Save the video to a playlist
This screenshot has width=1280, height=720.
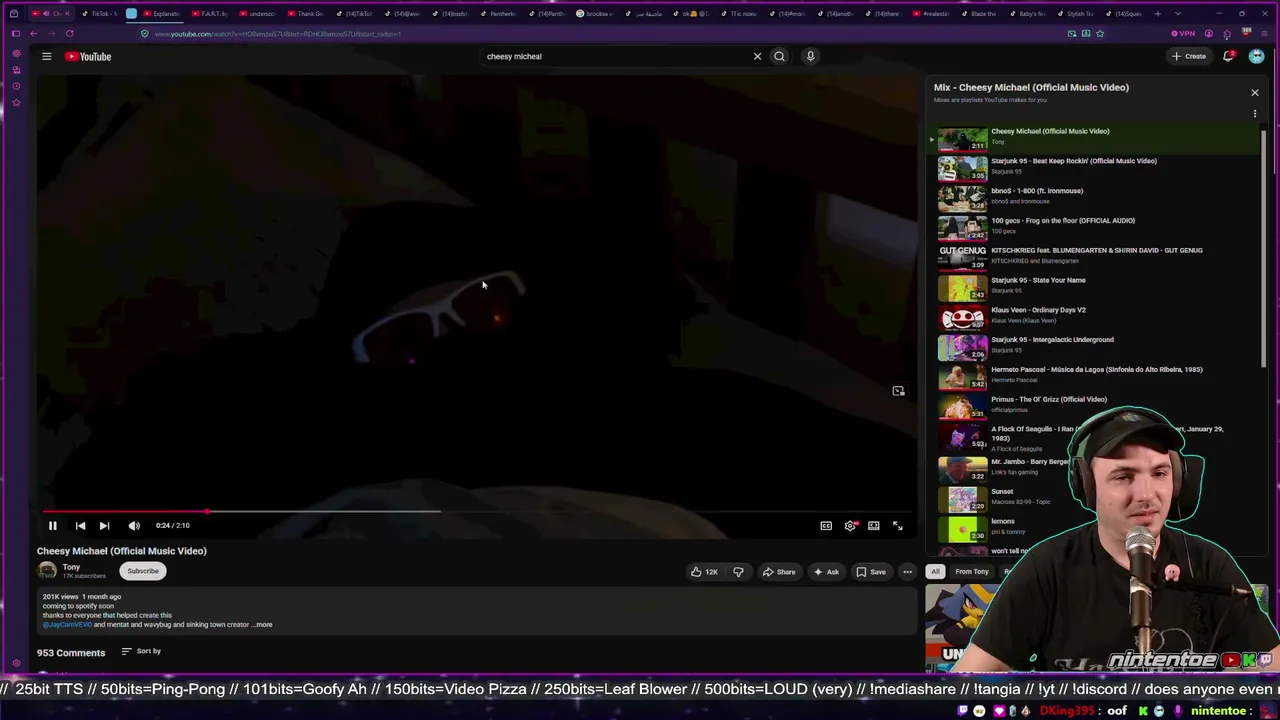pyautogui.click(x=871, y=572)
